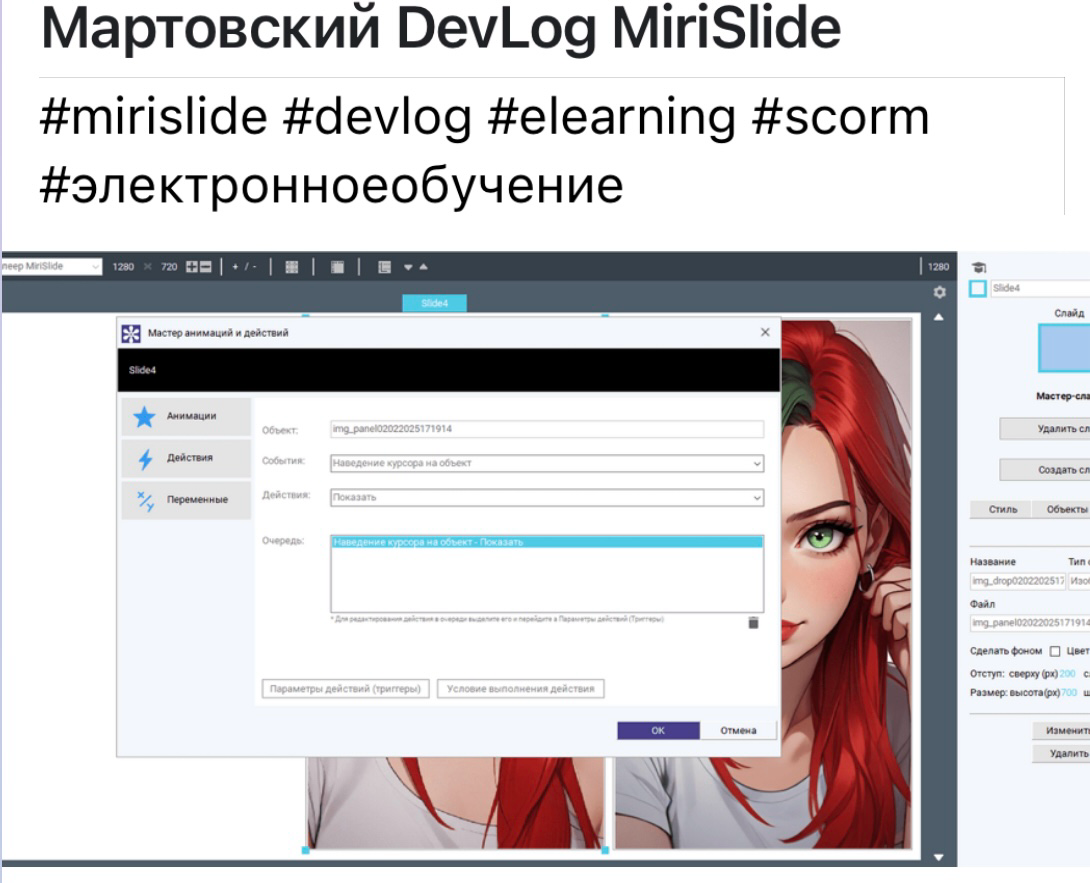Viewport: 1090px width, 883px height.
Task: Click the green plus canvas size icon
Action: tap(192, 266)
